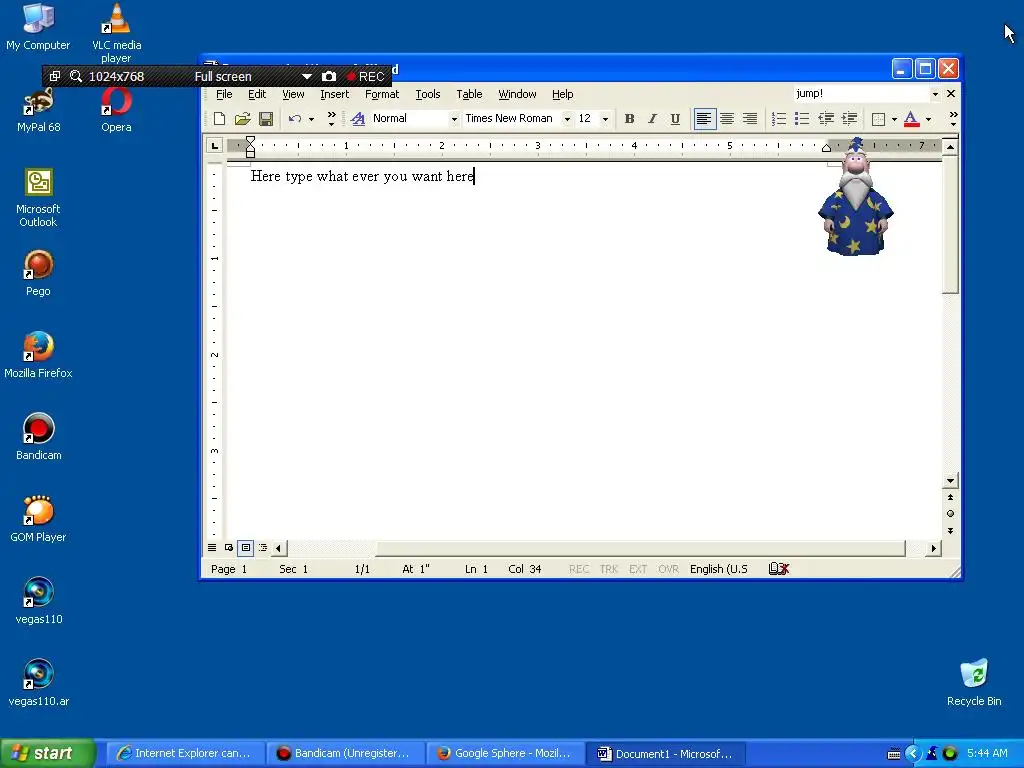Switch to Google Sphere Firefox taskbar item
This screenshot has height=768, width=1024.
(x=505, y=754)
